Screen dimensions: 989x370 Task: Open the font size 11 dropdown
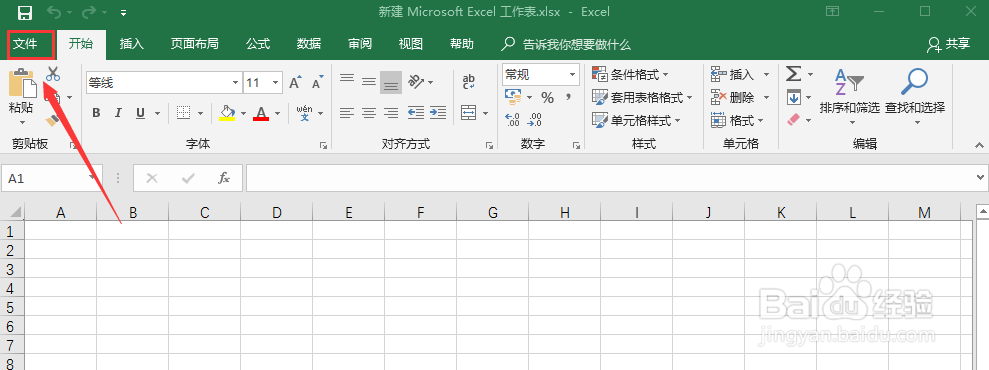tap(276, 83)
